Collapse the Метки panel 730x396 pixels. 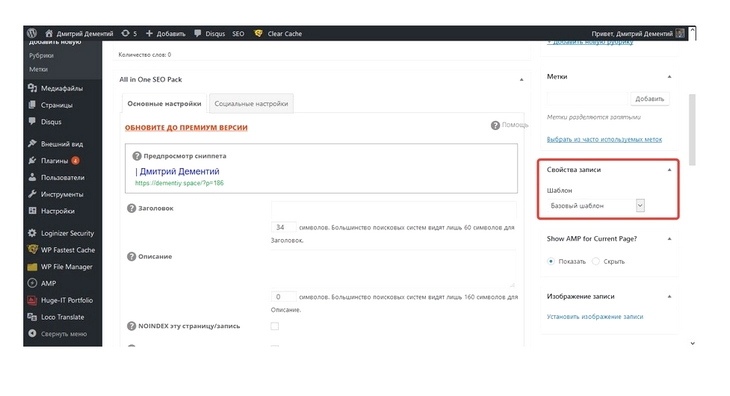tap(669, 77)
